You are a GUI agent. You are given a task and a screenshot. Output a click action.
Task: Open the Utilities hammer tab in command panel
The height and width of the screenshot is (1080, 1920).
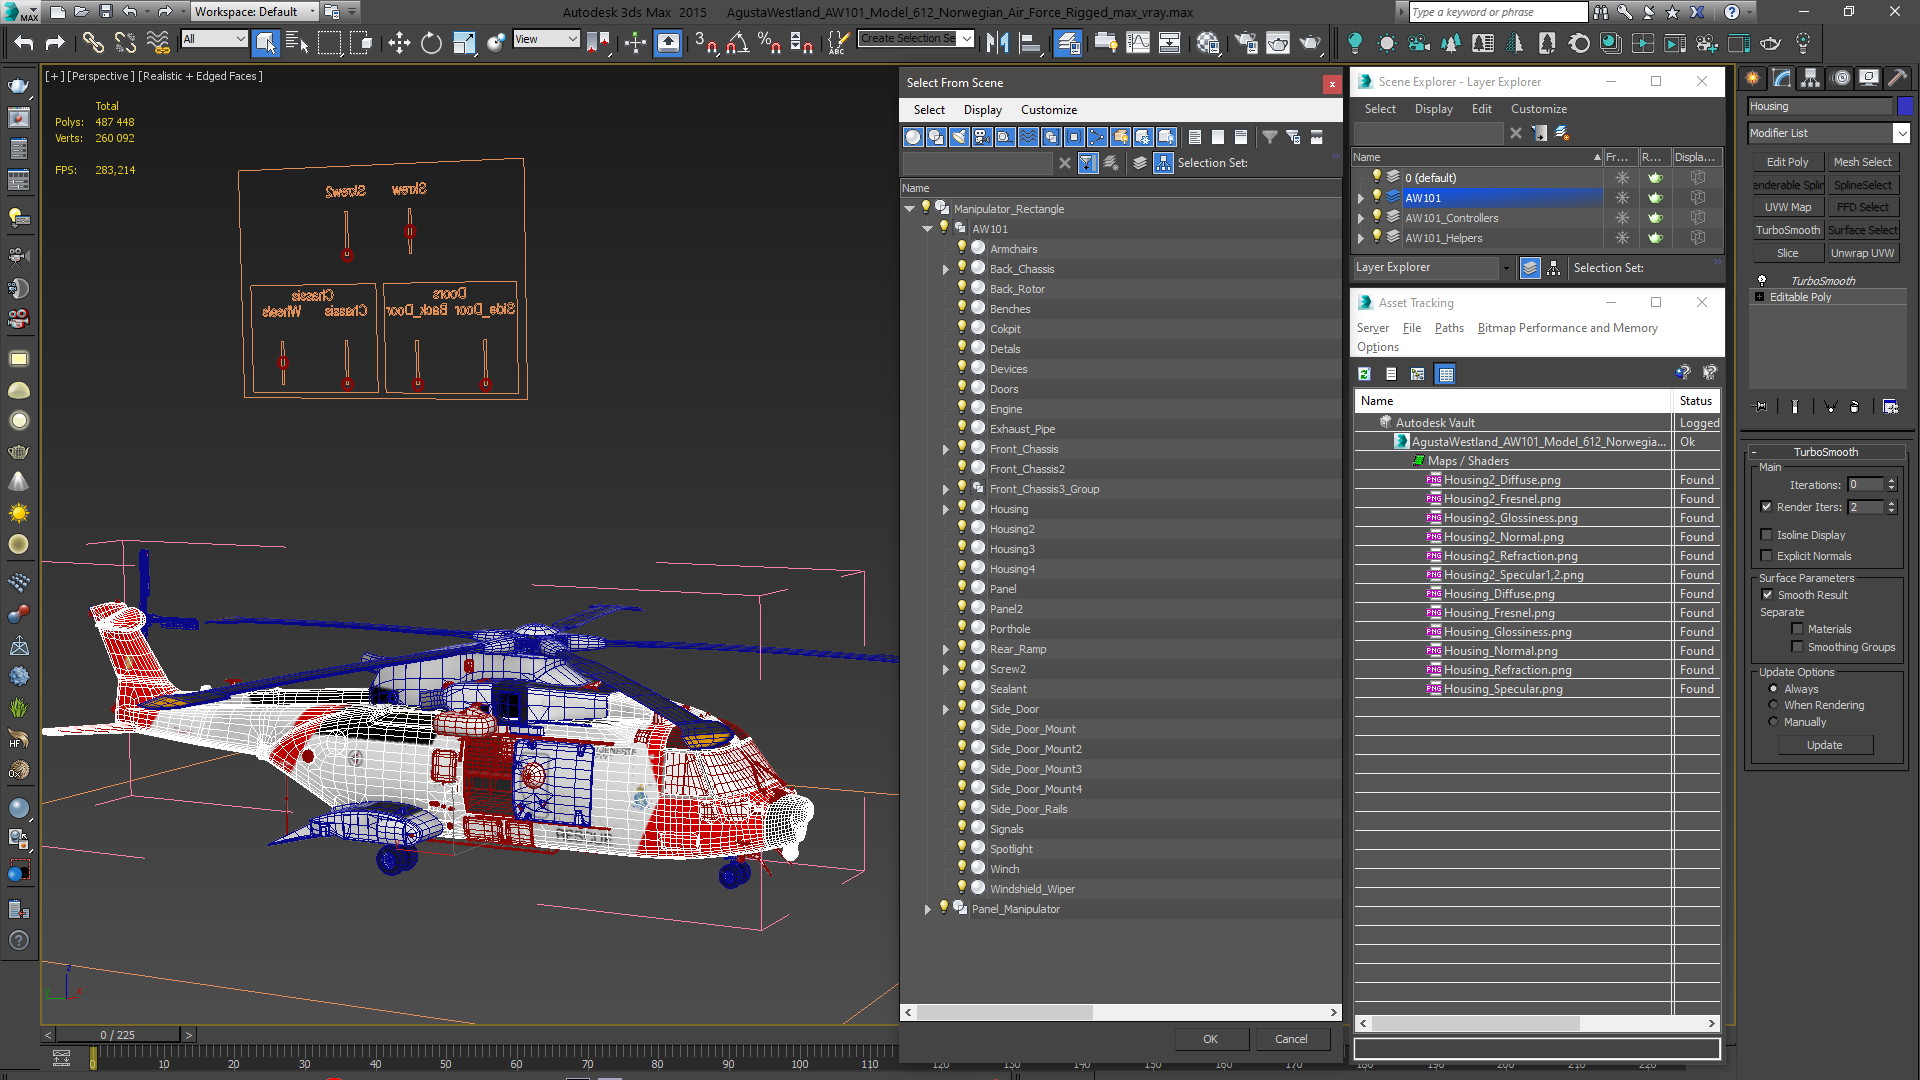click(1897, 78)
